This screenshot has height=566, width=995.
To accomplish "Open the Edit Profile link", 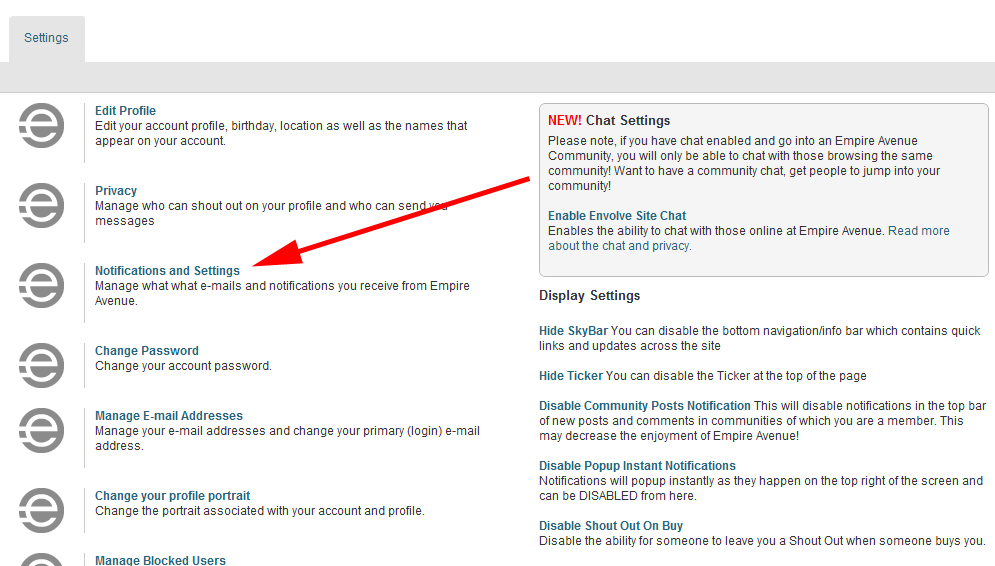I will click(125, 110).
